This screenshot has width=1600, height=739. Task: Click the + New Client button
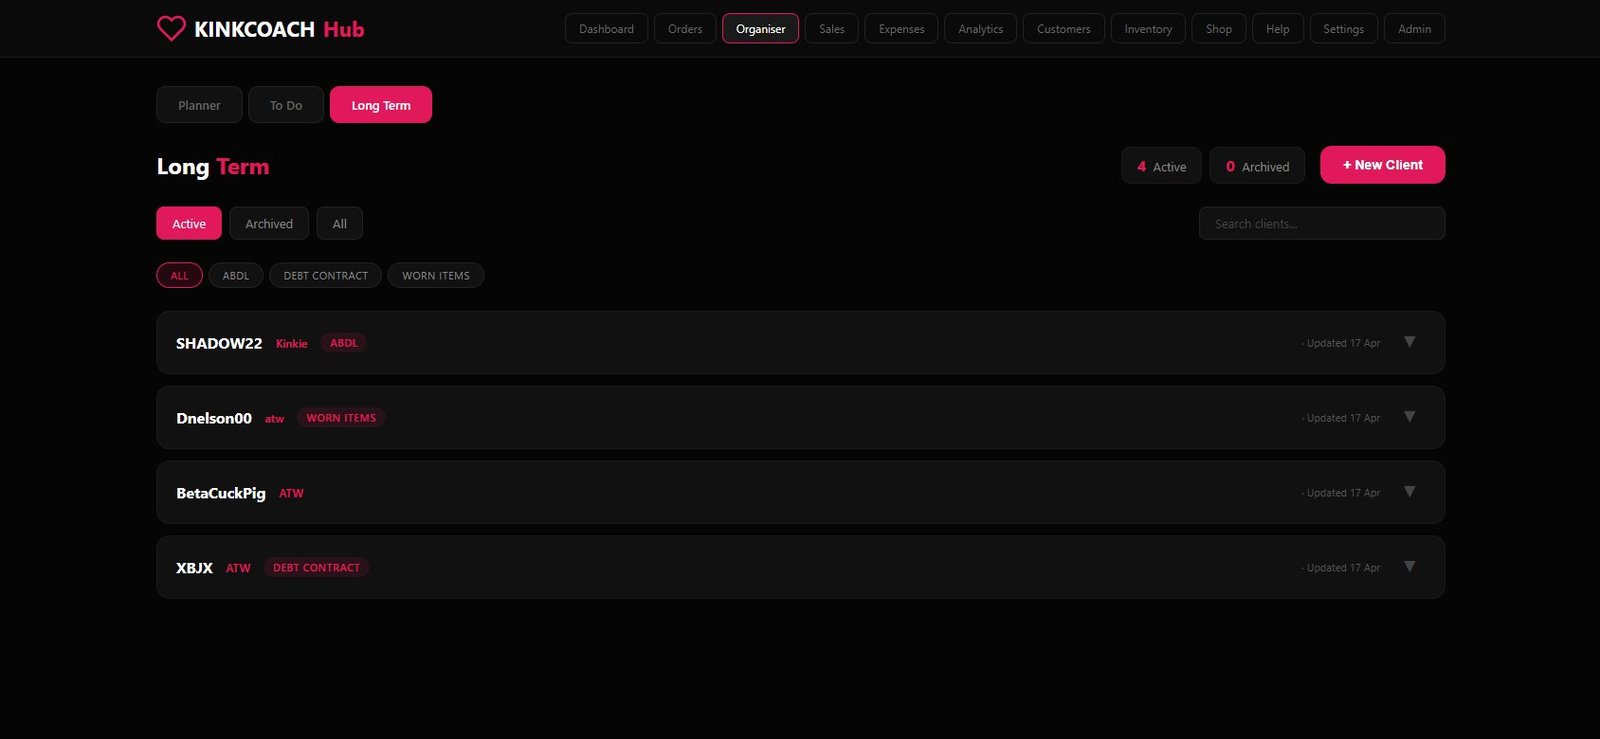1382,165
